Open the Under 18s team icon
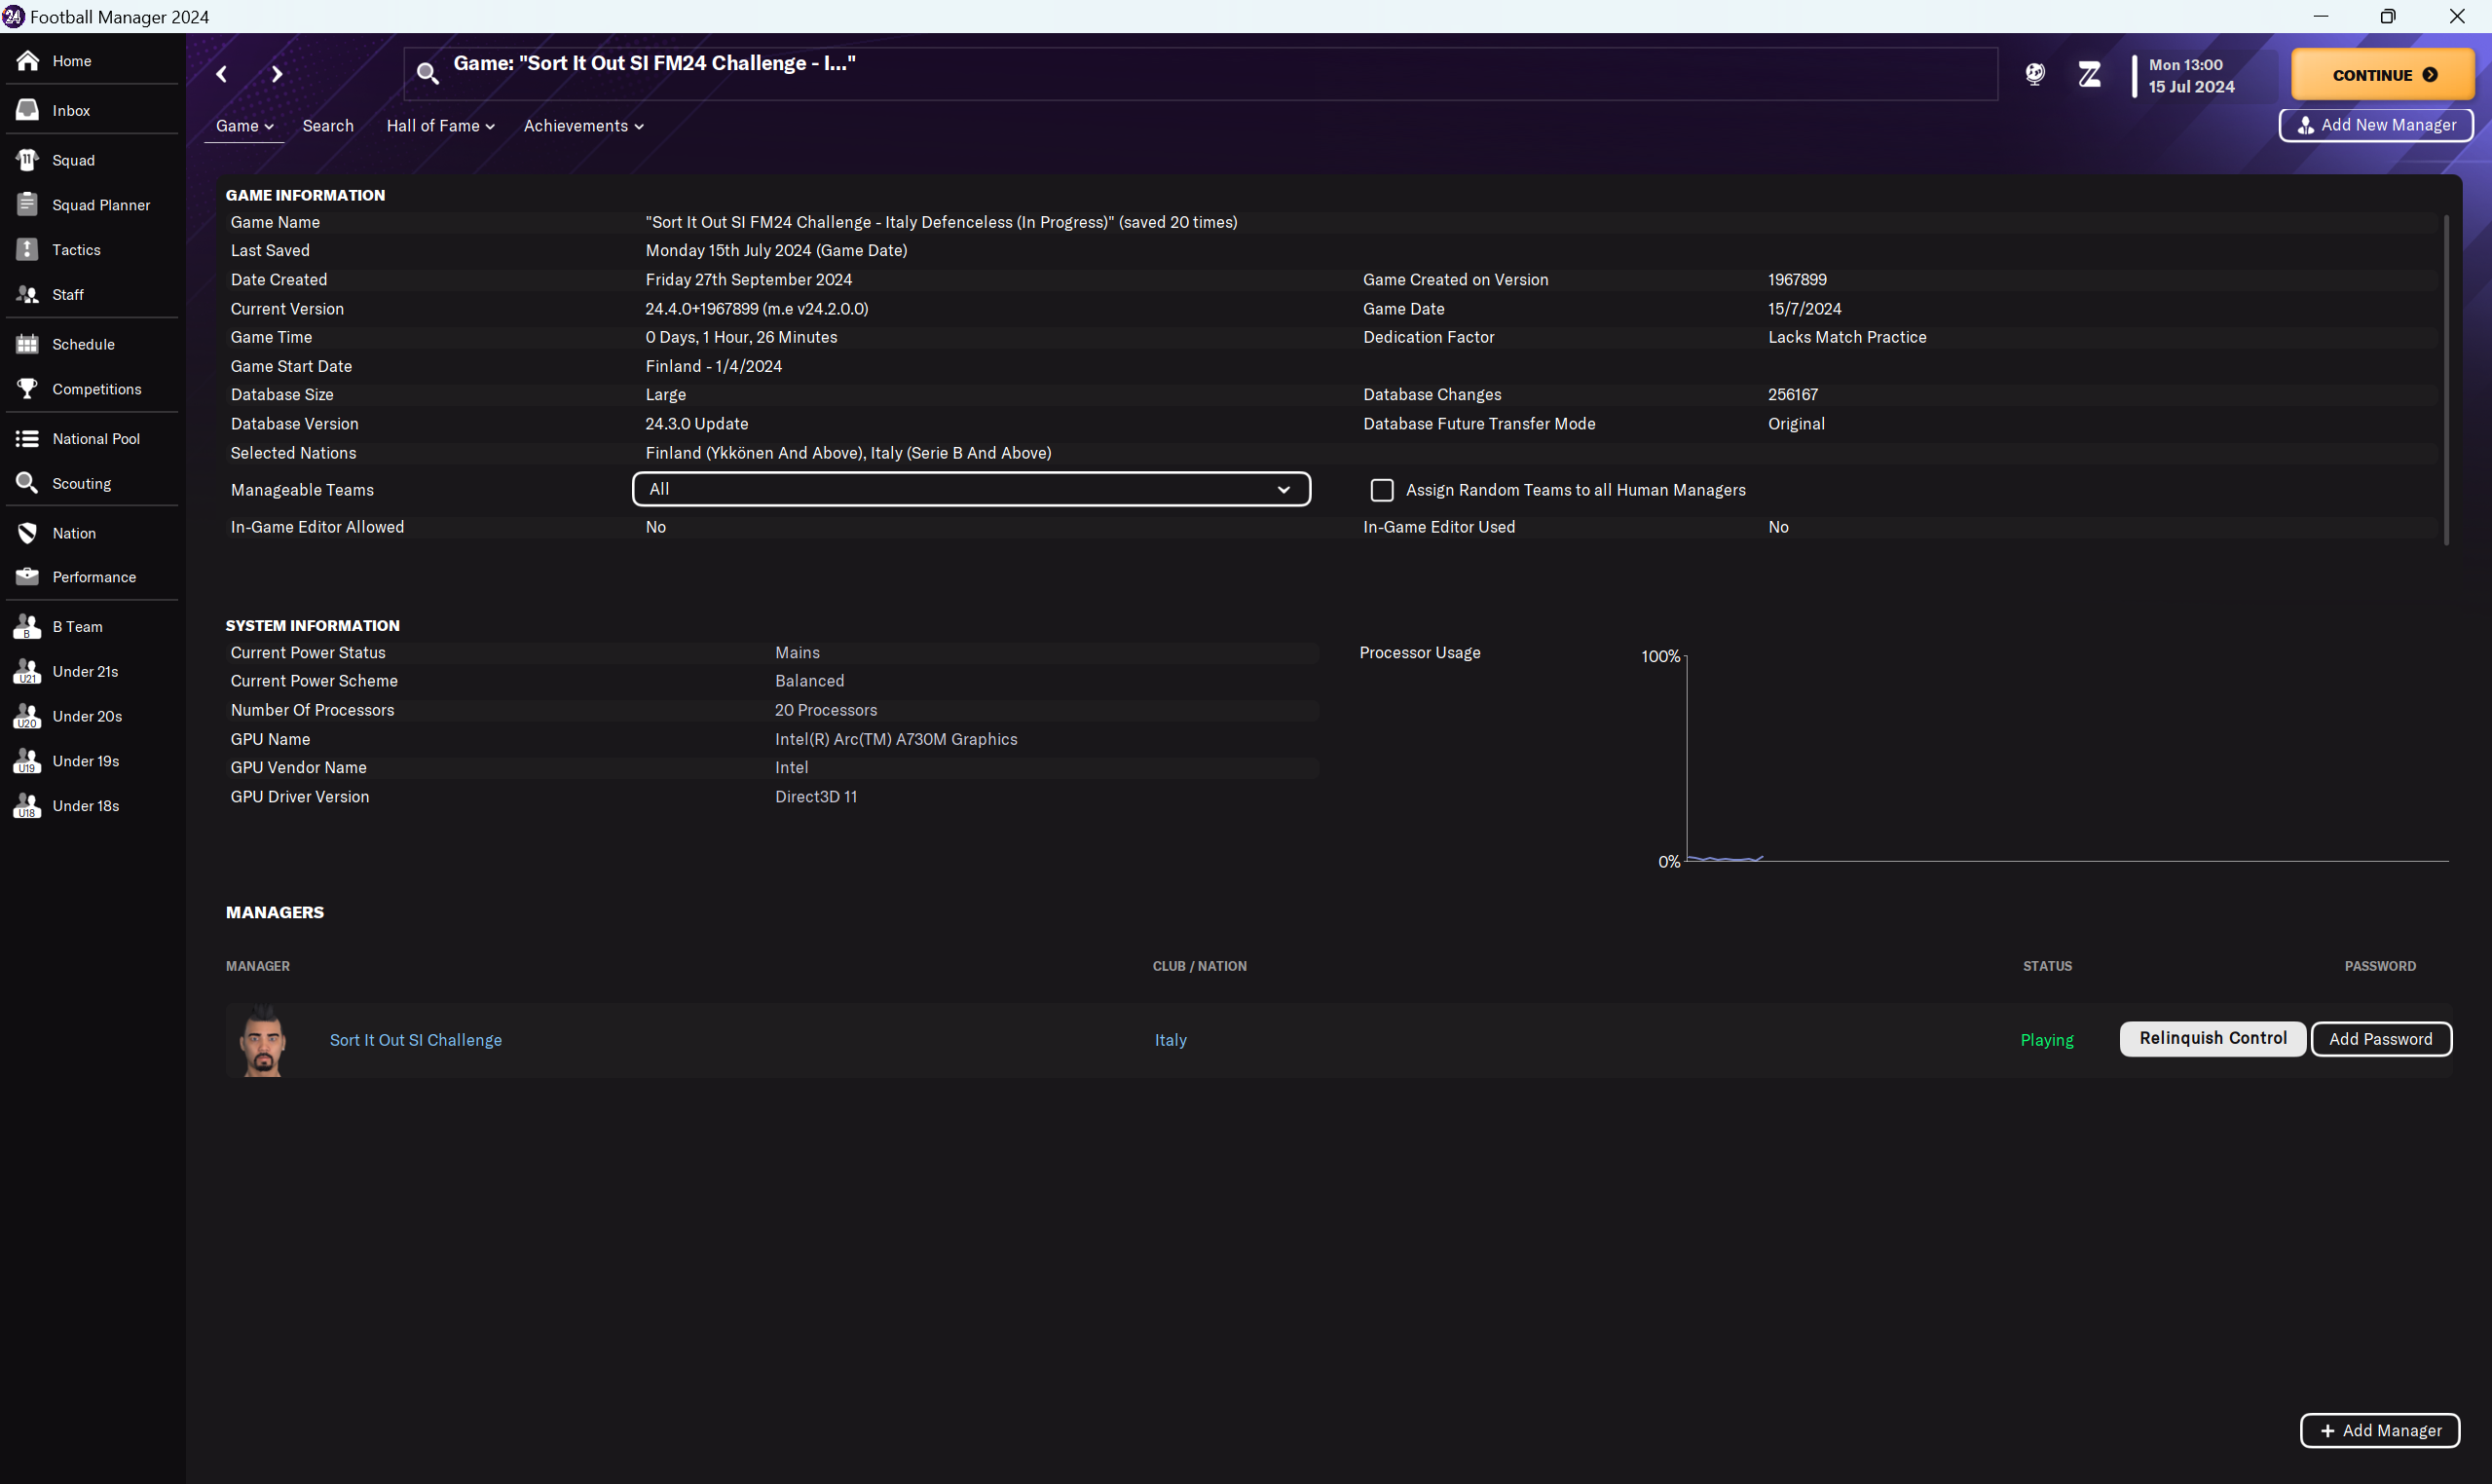This screenshot has height=1484, width=2492. tap(27, 806)
